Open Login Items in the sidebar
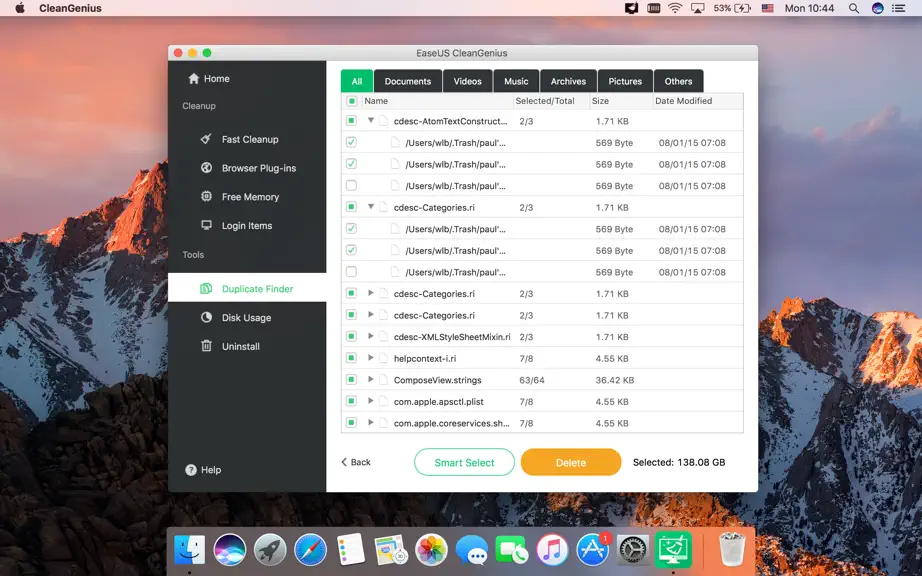 (x=236, y=226)
